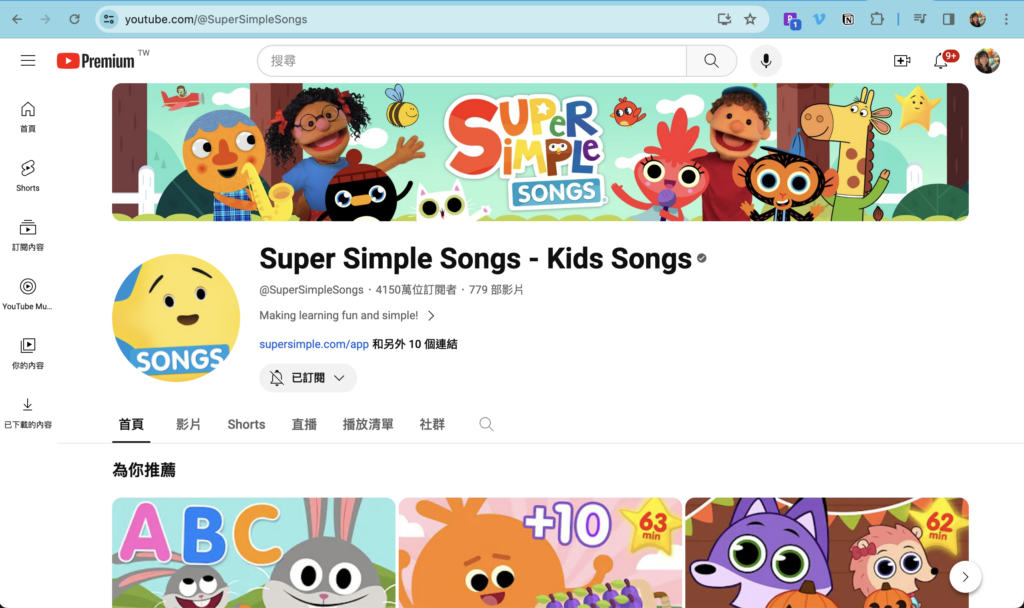
Task: Open the YouTube hamburger guide menu
Action: click(x=27, y=61)
